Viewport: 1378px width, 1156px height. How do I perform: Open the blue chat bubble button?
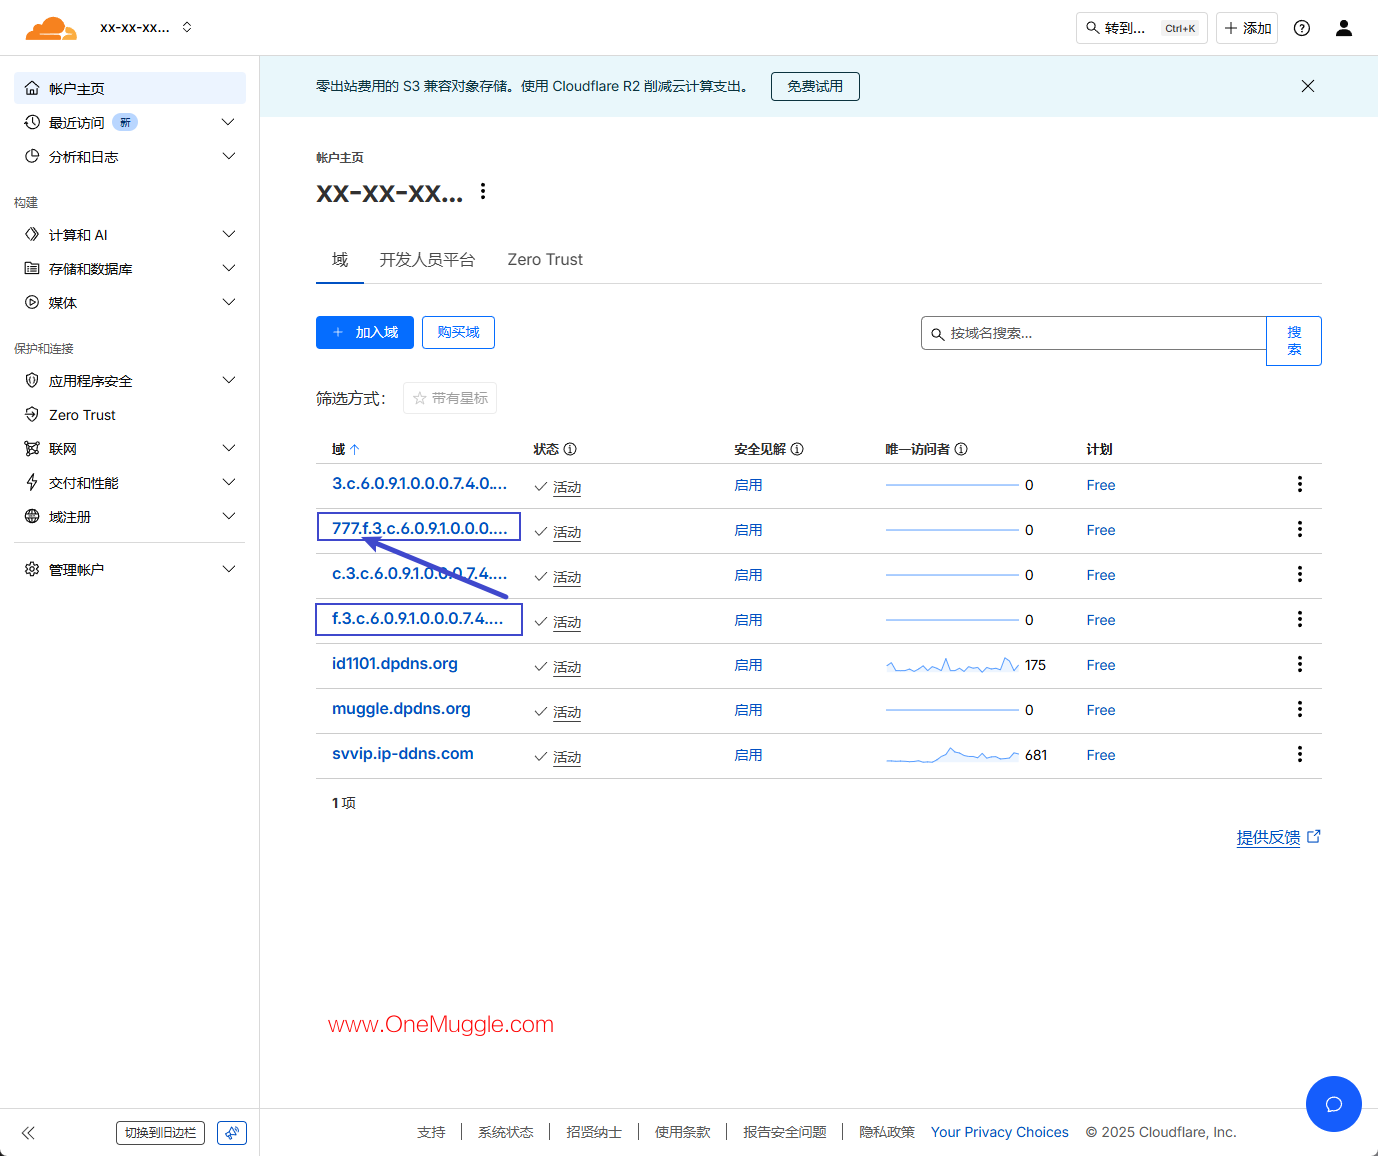[1334, 1104]
